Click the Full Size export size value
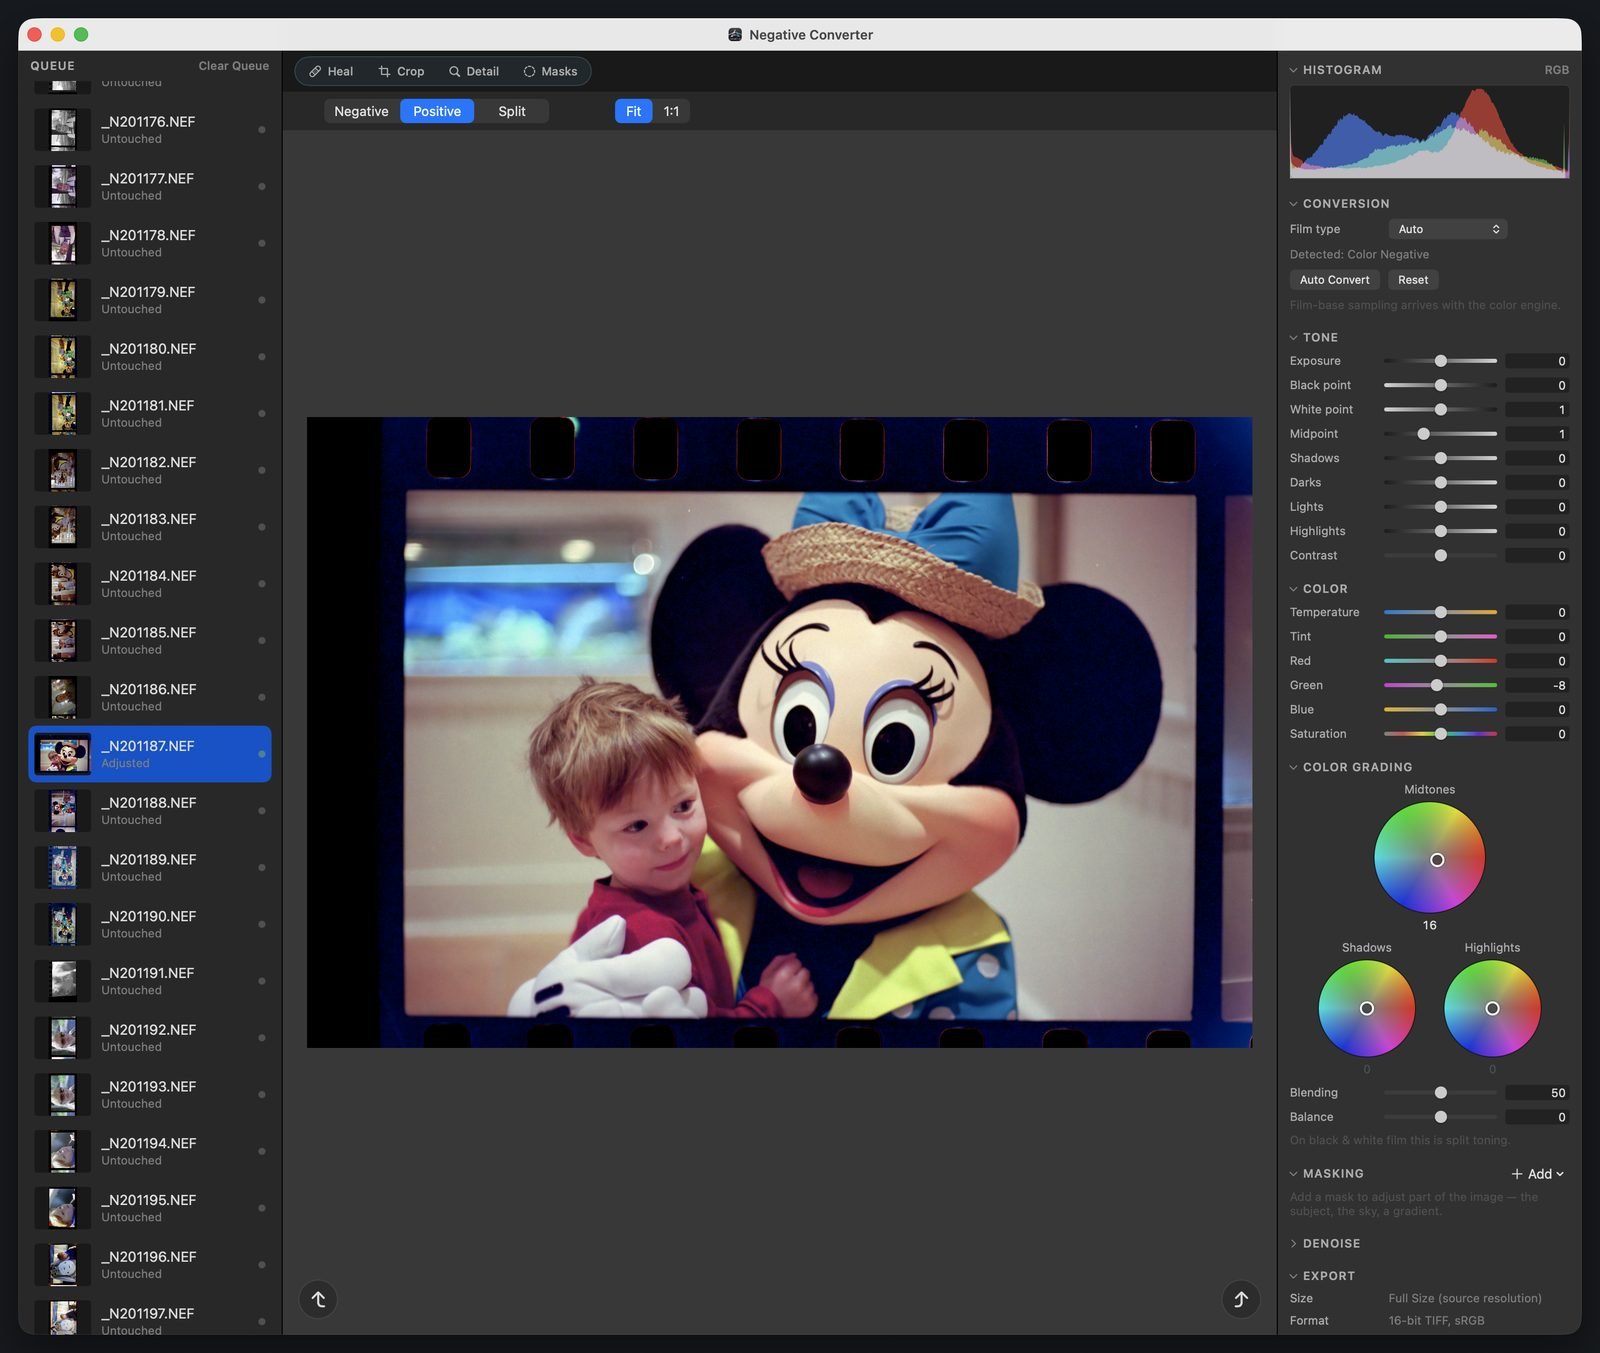Viewport: 1600px width, 1353px height. tap(1465, 1298)
